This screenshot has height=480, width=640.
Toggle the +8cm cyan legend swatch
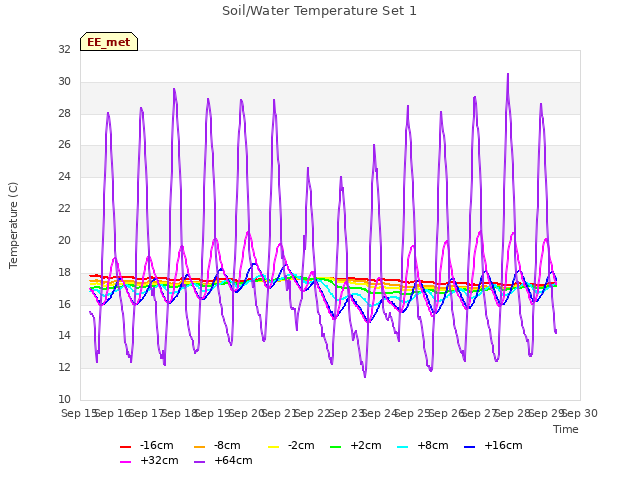coord(402,447)
